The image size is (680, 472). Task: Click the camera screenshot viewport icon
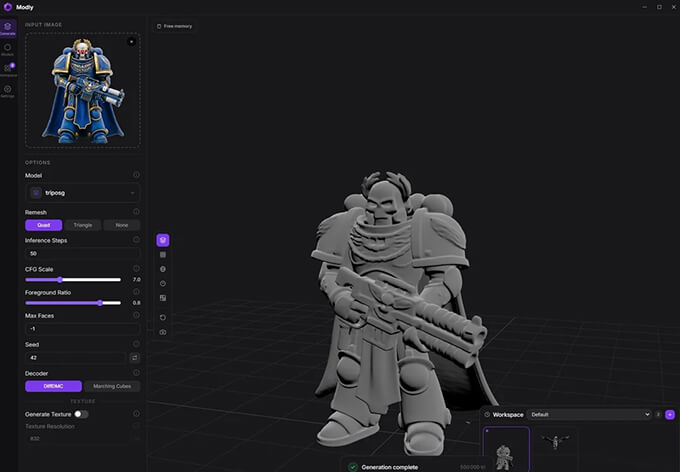(163, 332)
